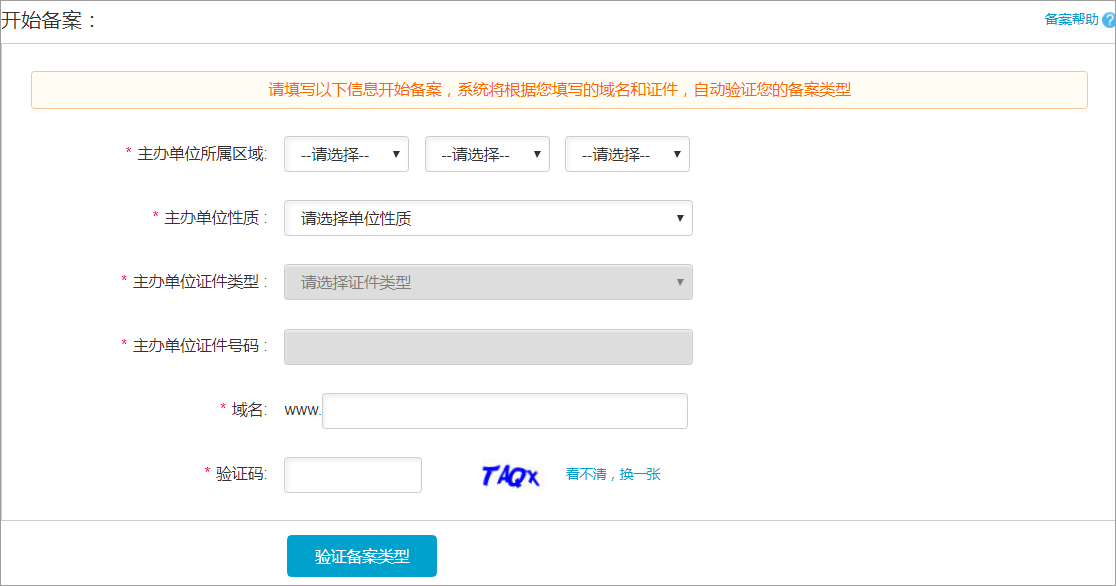Screen dimensions: 1116x586
Task: Click the 主办单位所属区域 field label
Action: [201, 154]
